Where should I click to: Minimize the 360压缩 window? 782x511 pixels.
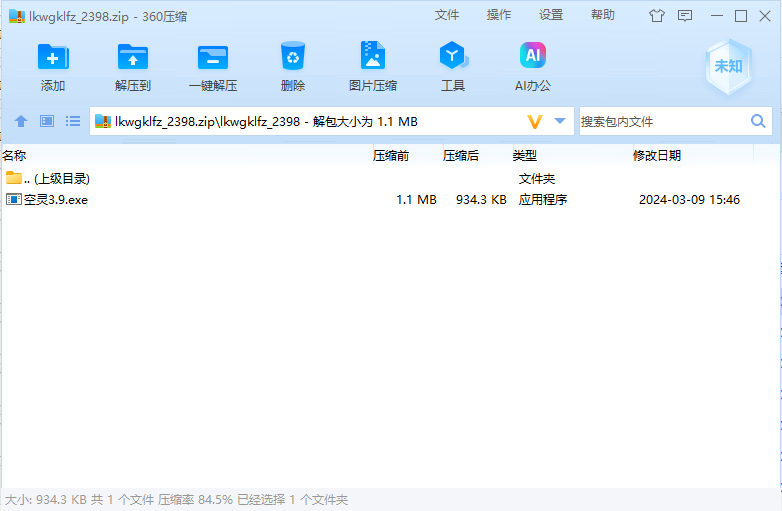point(717,16)
